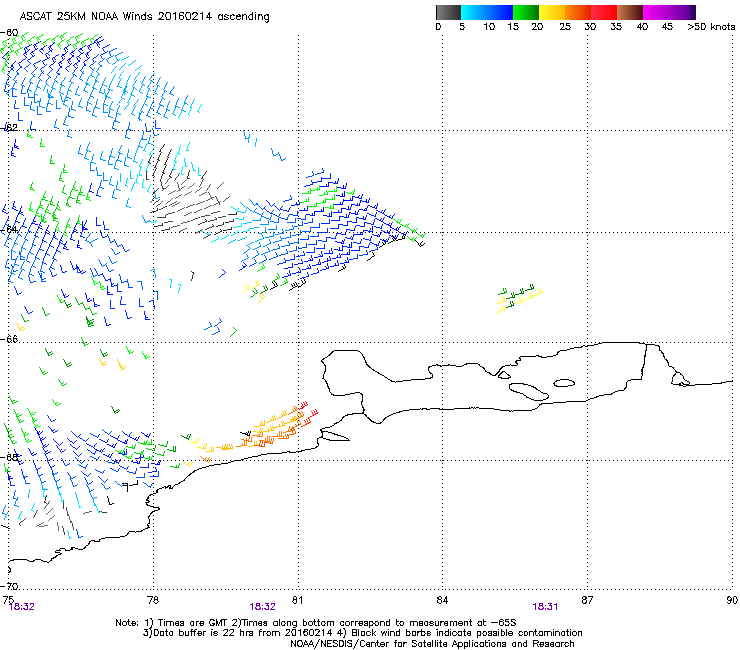The width and height of the screenshot is (740, 650).
Task: Click the legend label '25'
Action: pos(565,27)
